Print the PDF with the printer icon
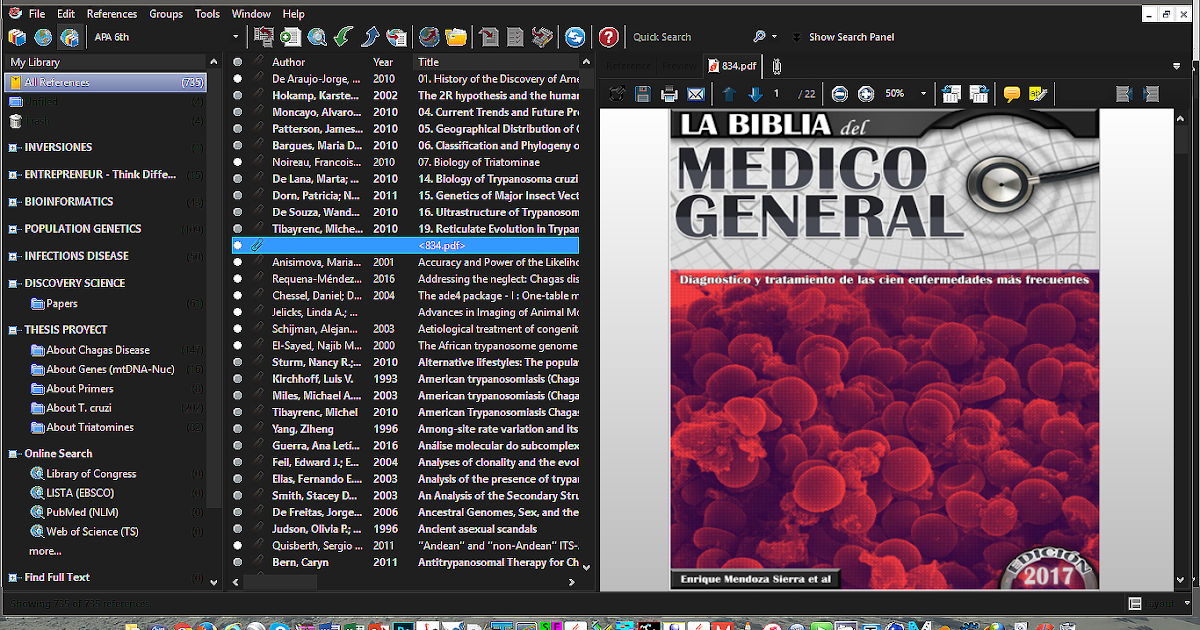Viewport: 1200px width, 630px height. point(669,94)
